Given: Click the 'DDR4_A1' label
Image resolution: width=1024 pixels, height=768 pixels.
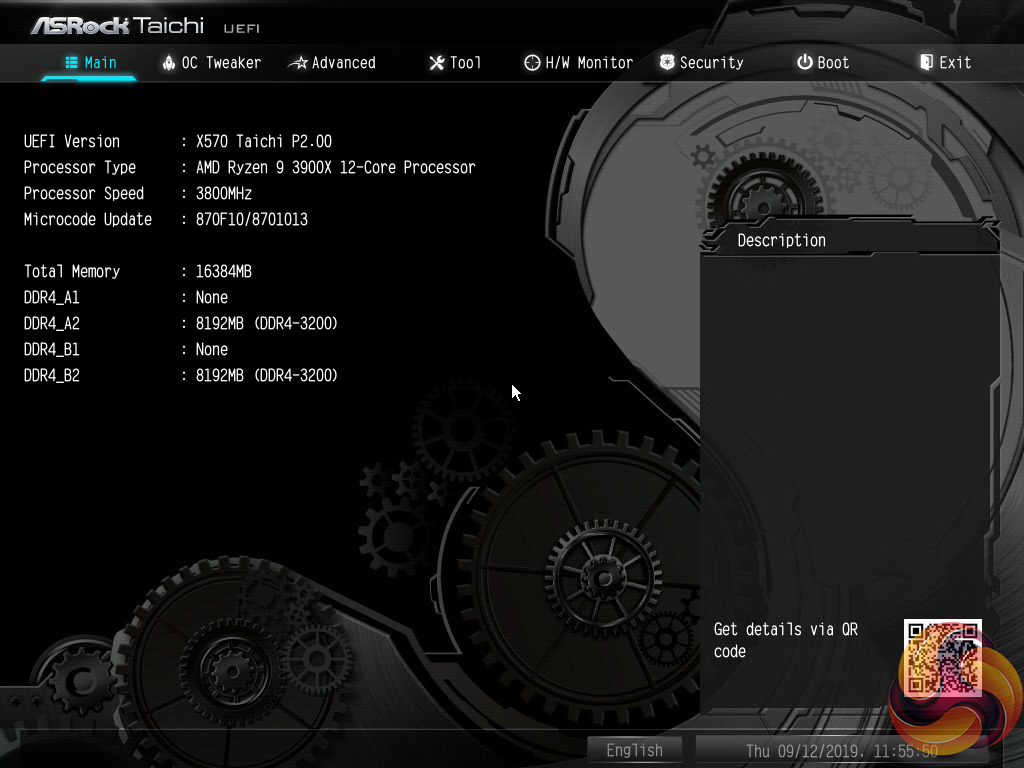Looking at the screenshot, I should (x=52, y=298).
